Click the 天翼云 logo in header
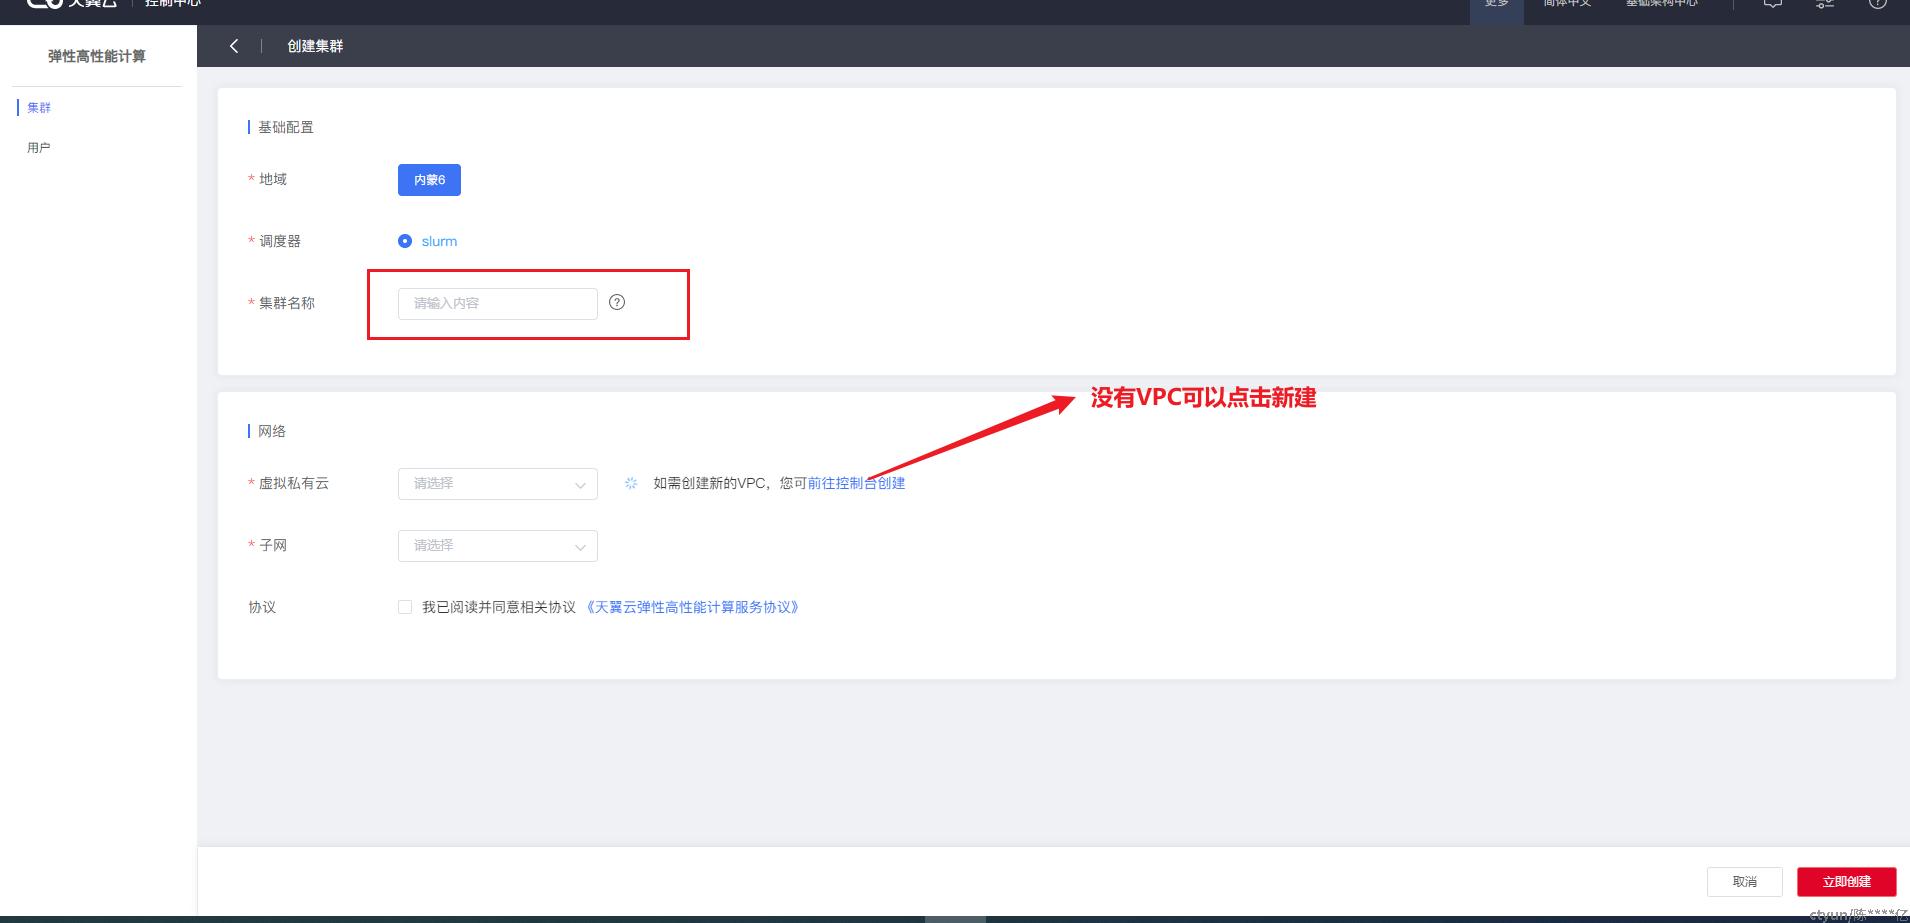 point(70,4)
